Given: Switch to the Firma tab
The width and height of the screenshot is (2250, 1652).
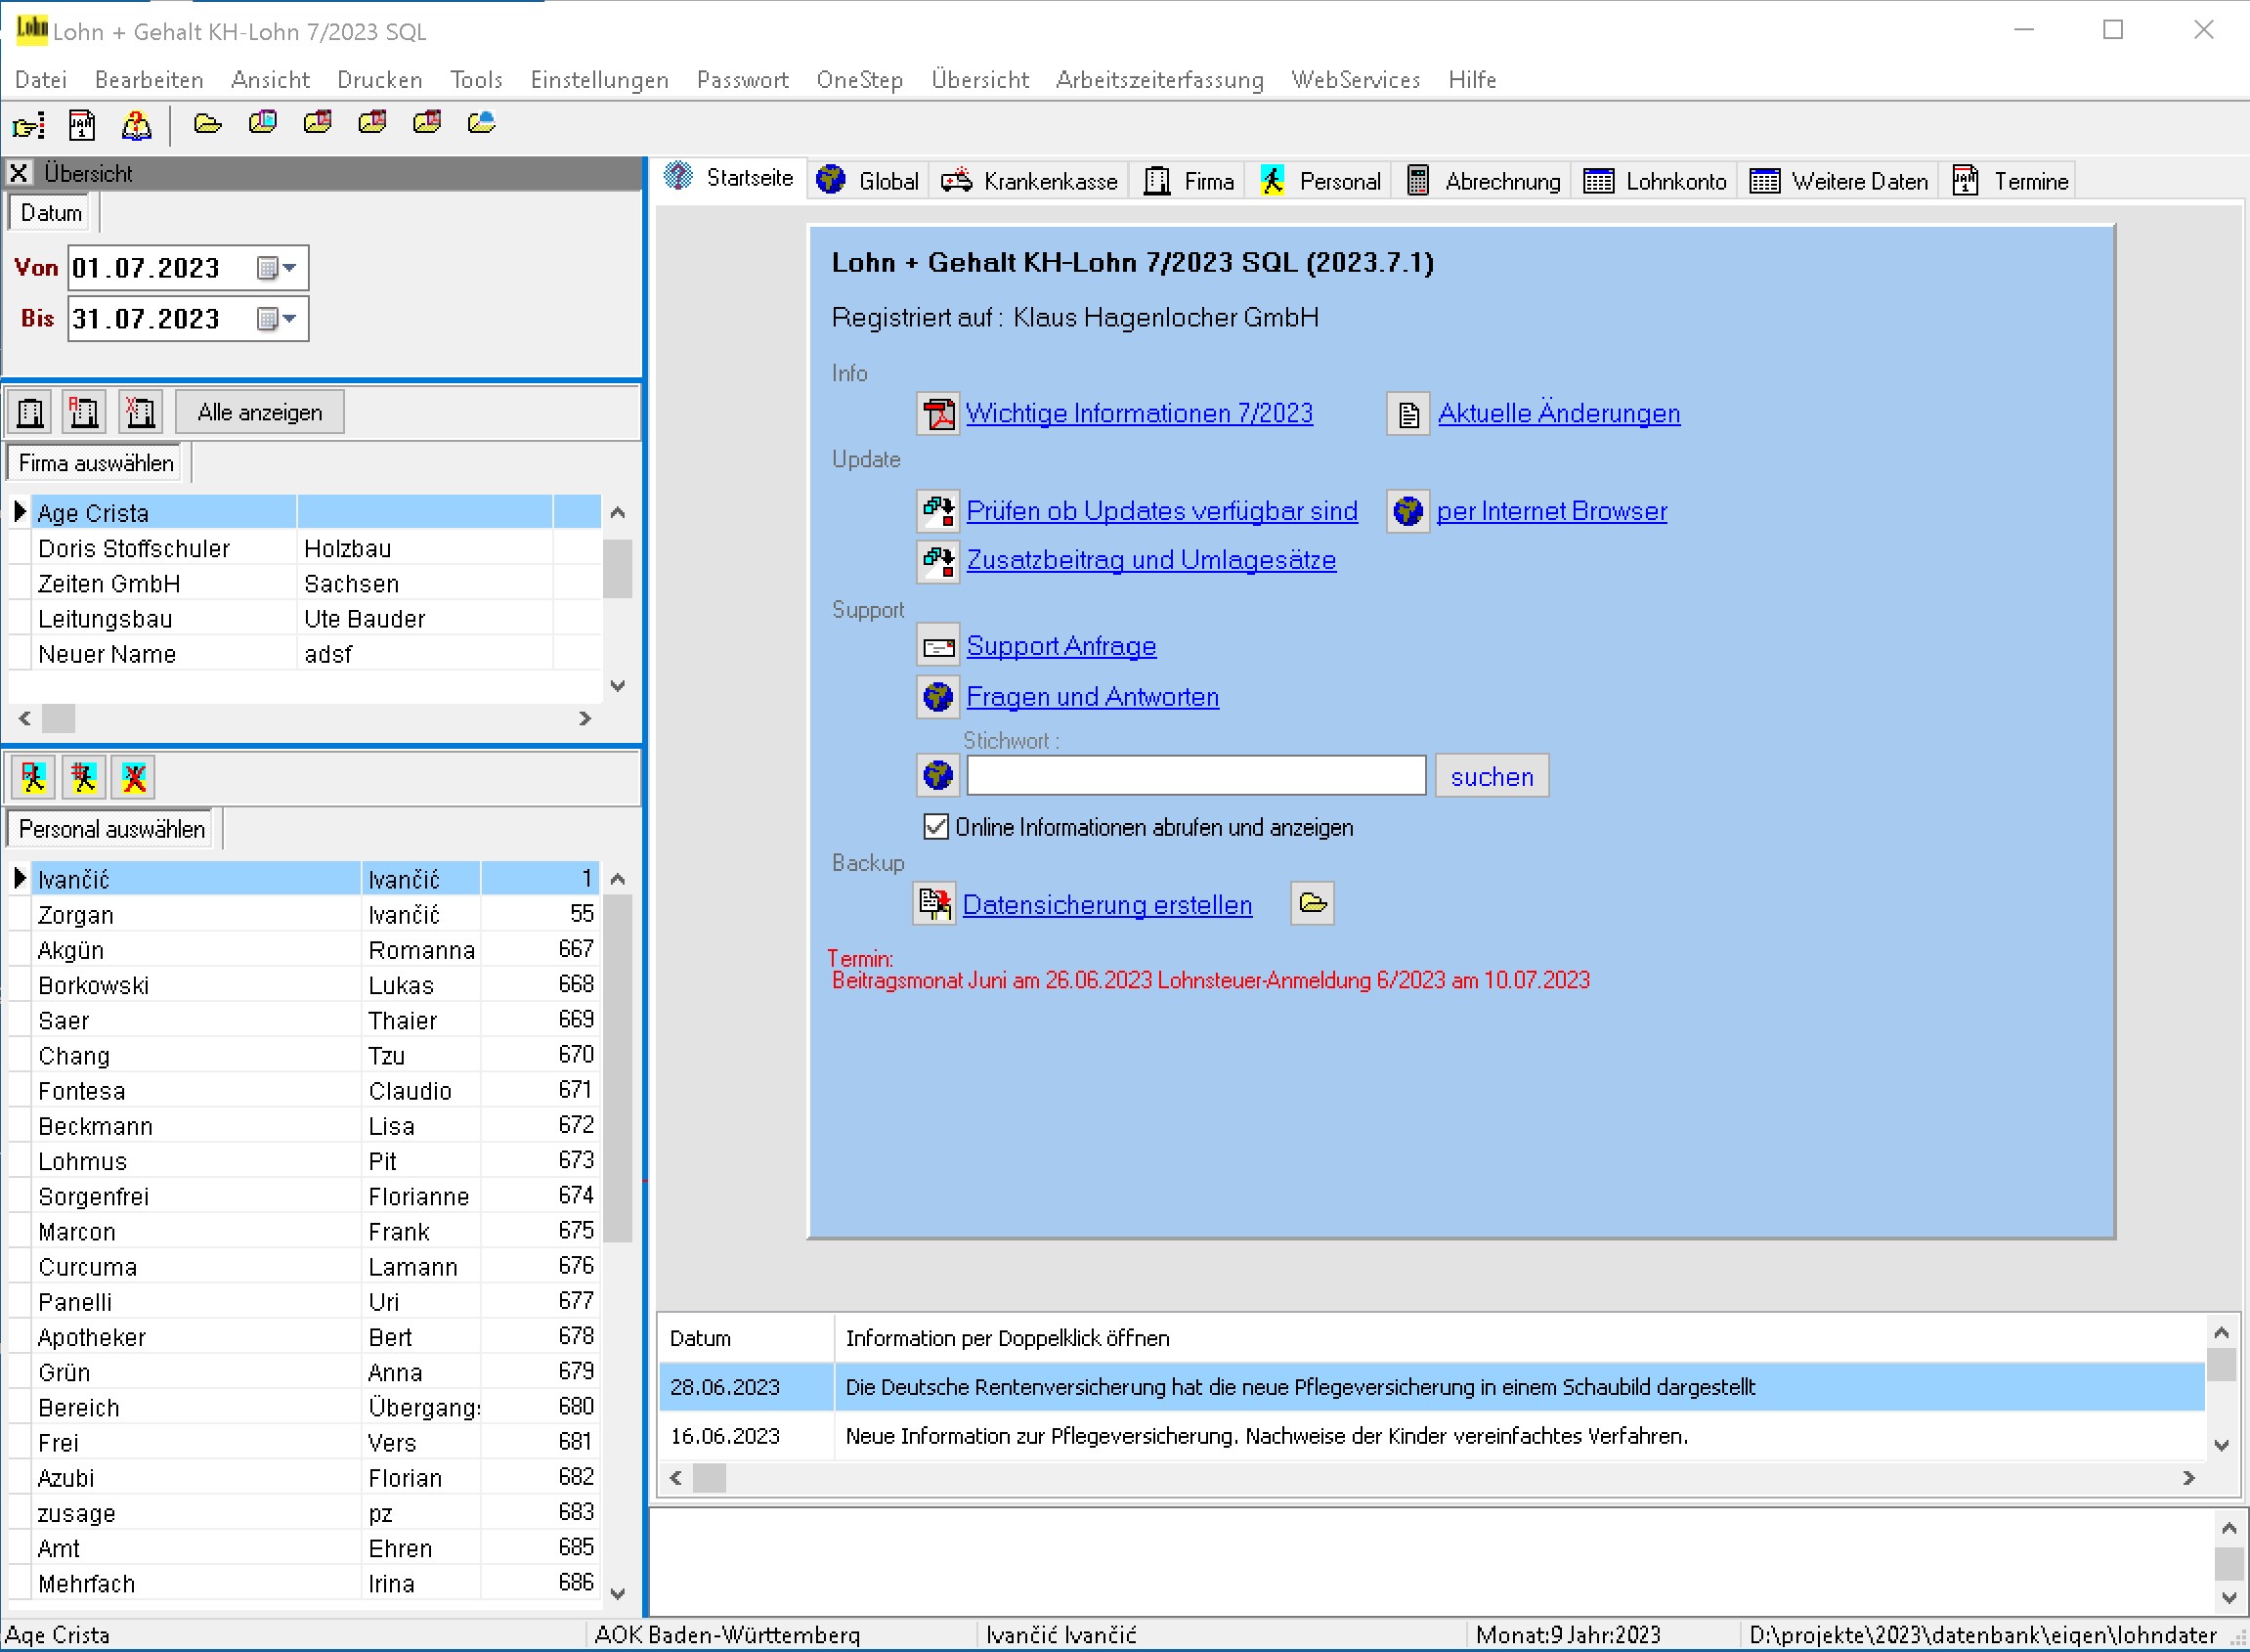Looking at the screenshot, I should pyautogui.click(x=1189, y=181).
